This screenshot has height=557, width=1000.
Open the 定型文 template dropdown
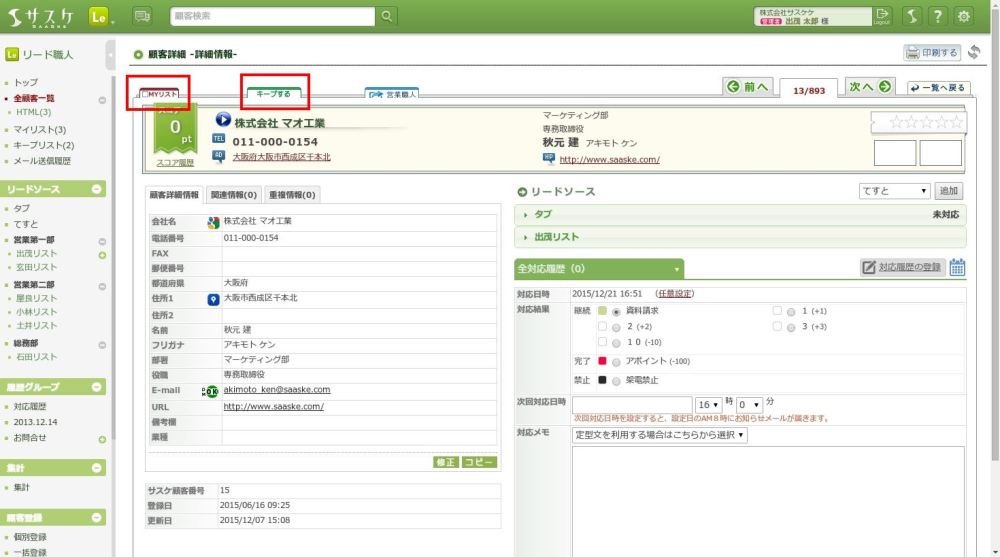[659, 435]
